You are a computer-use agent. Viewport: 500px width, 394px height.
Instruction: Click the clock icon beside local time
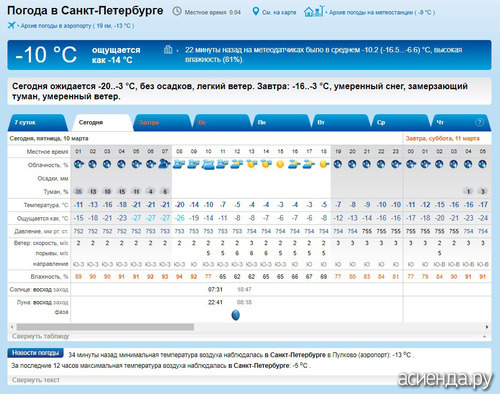pos(177,12)
